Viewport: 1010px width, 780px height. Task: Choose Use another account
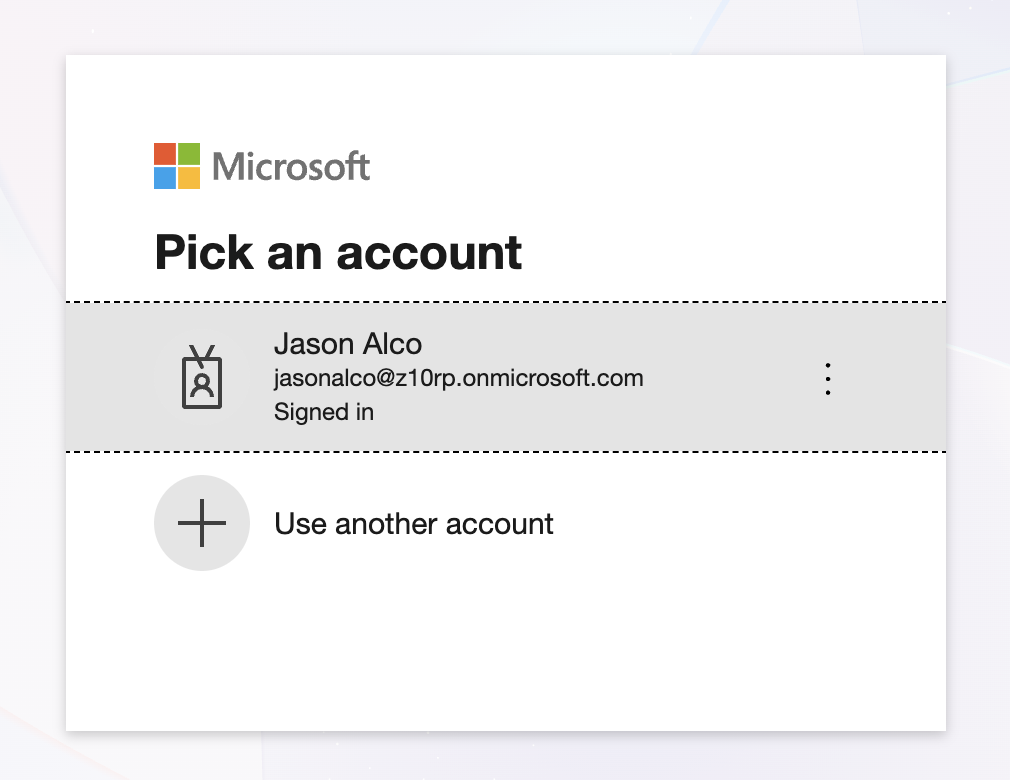[413, 523]
